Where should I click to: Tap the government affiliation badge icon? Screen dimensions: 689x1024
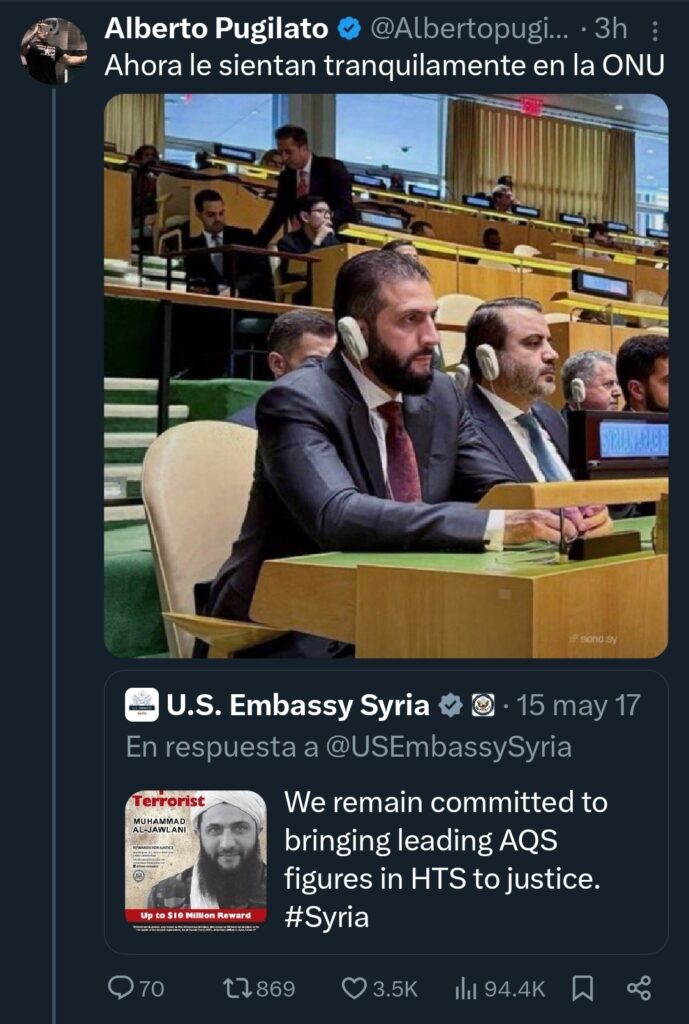coord(482,705)
